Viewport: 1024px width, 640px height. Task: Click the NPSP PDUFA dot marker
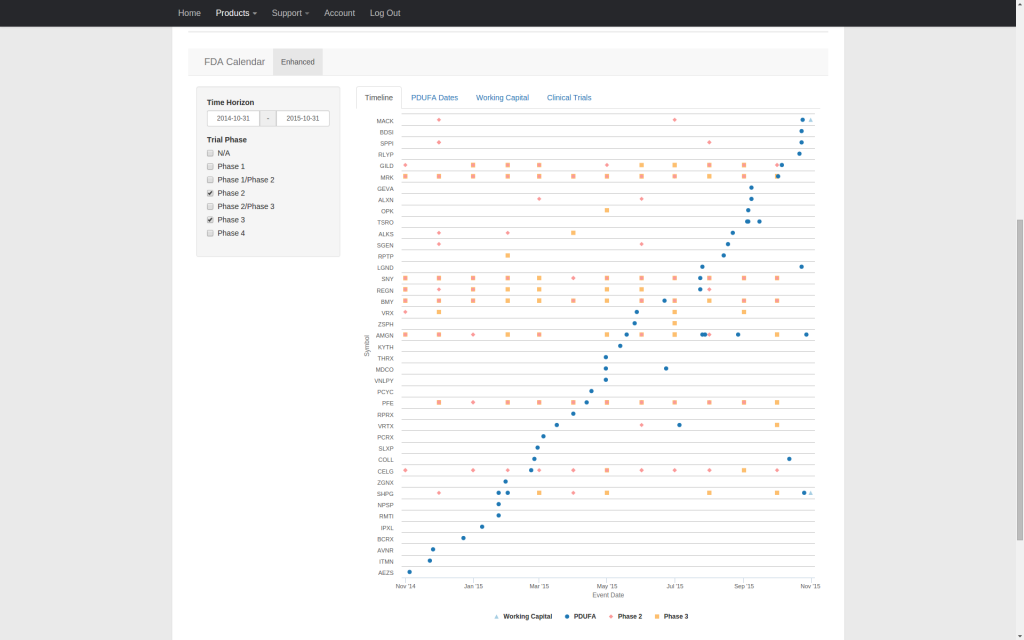pyautogui.click(x=499, y=504)
